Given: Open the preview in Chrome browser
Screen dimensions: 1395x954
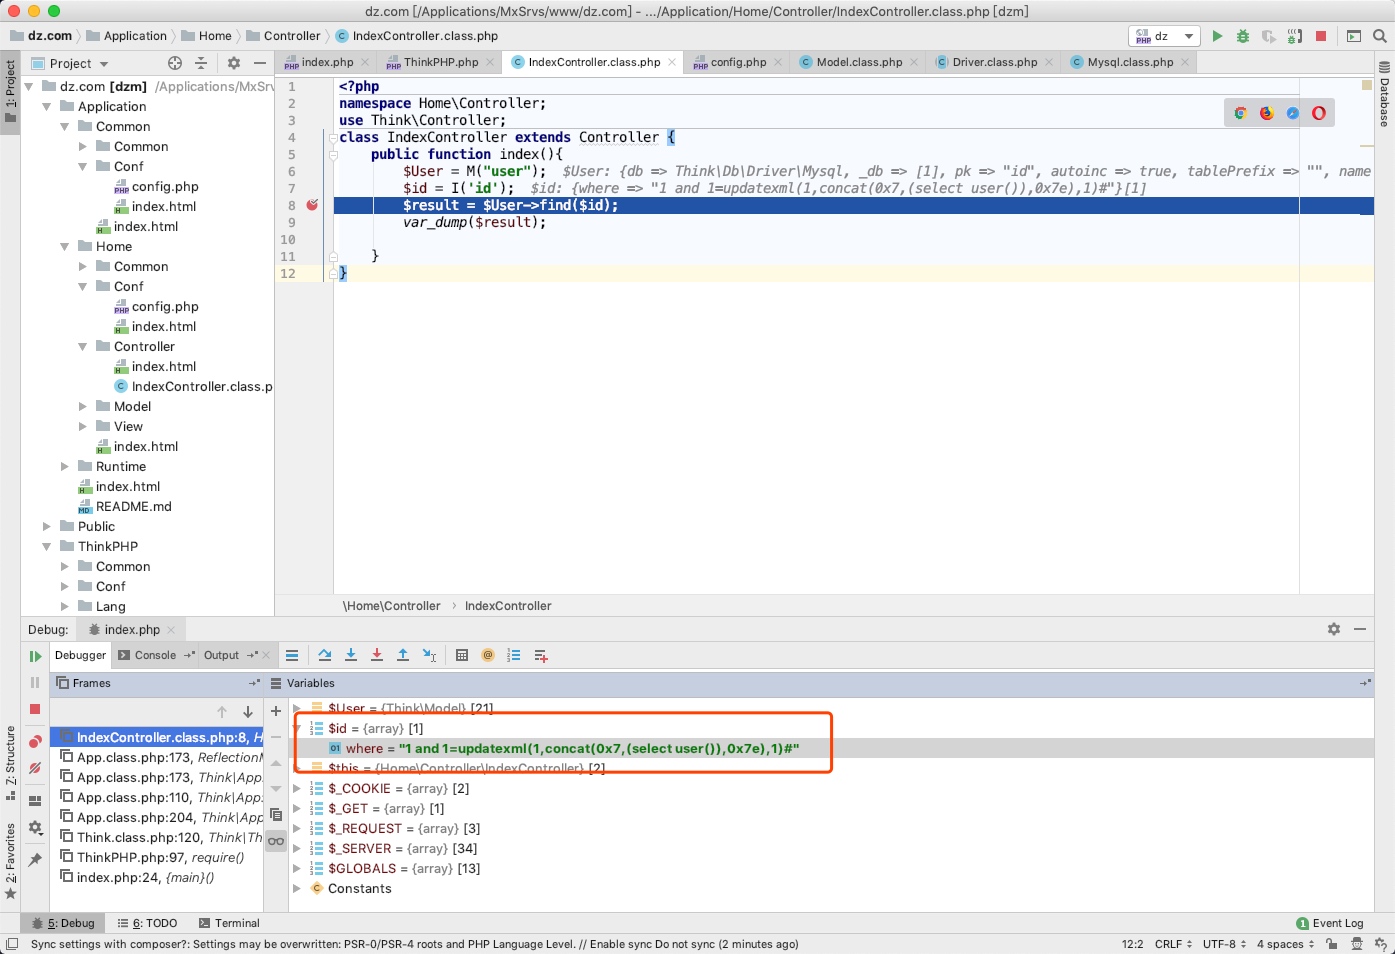Looking at the screenshot, I should [x=1240, y=113].
